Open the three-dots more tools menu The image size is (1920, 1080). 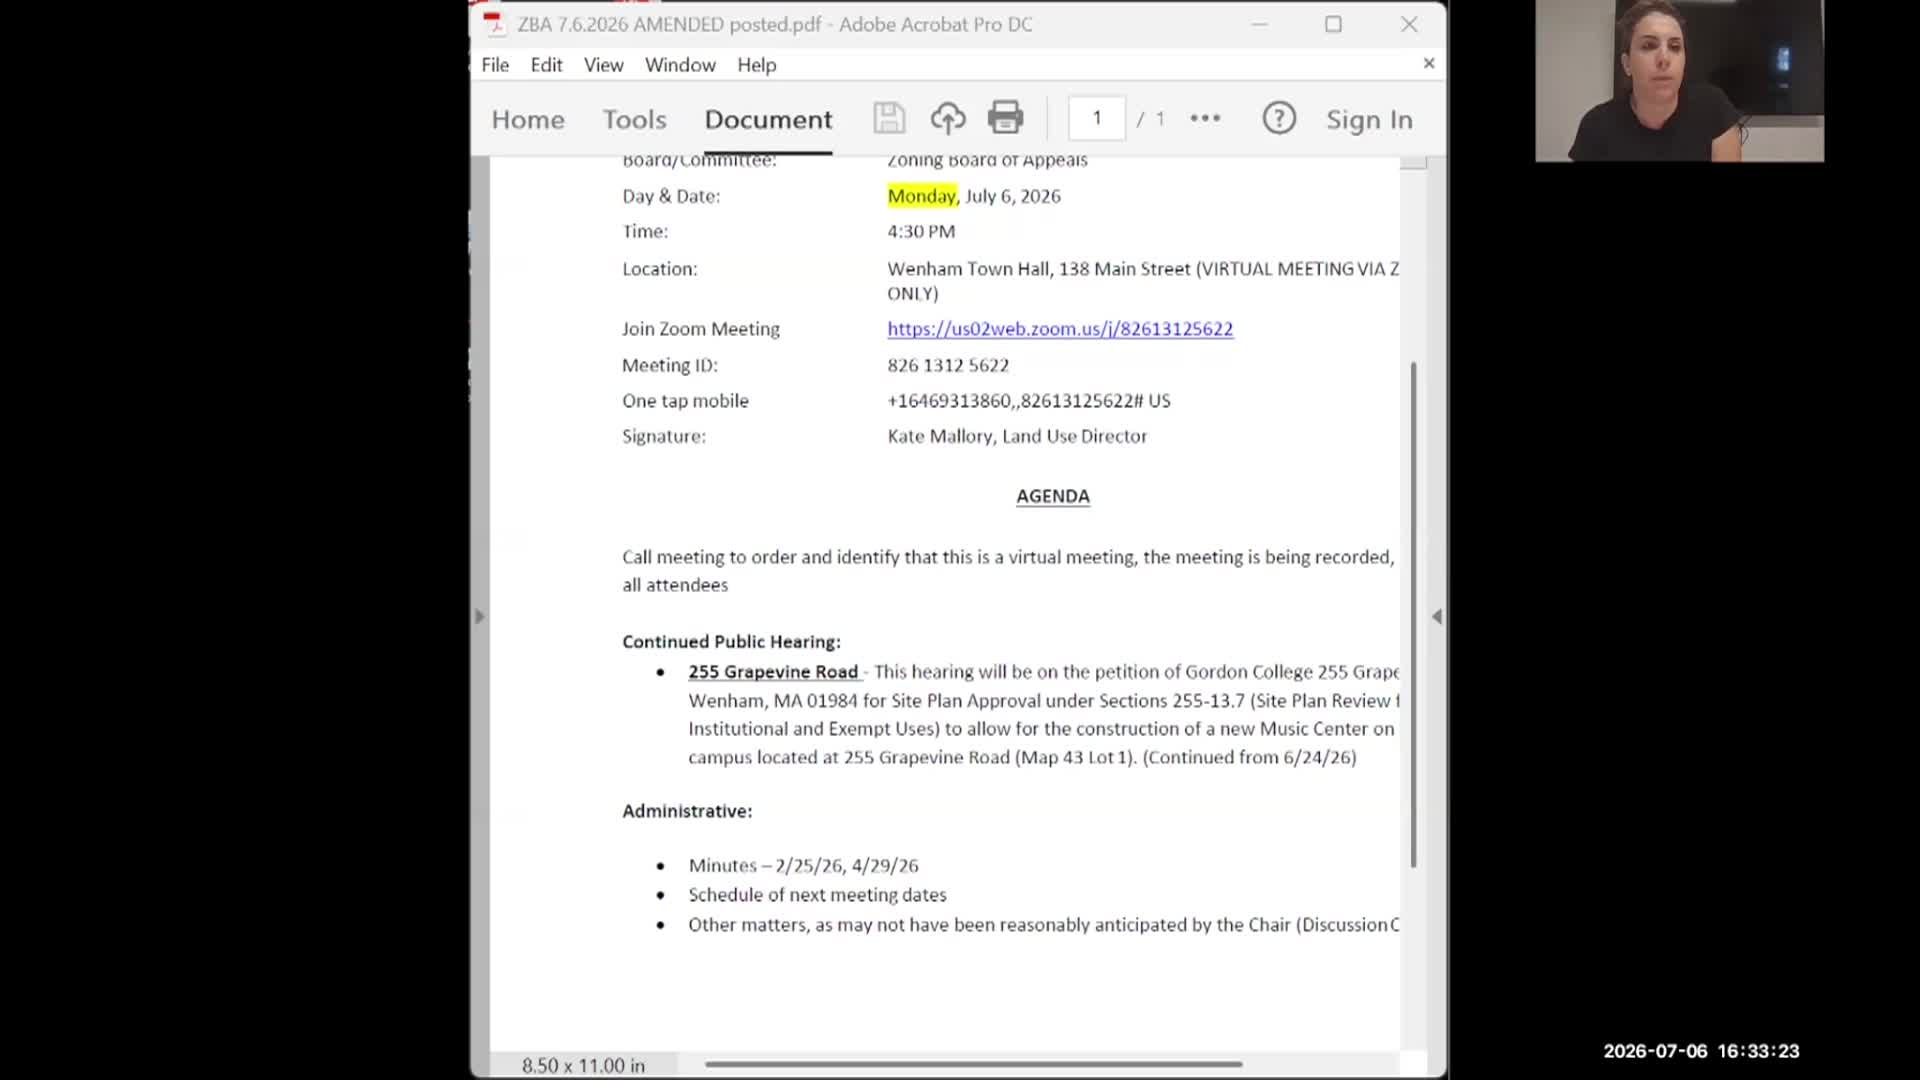tap(1205, 118)
